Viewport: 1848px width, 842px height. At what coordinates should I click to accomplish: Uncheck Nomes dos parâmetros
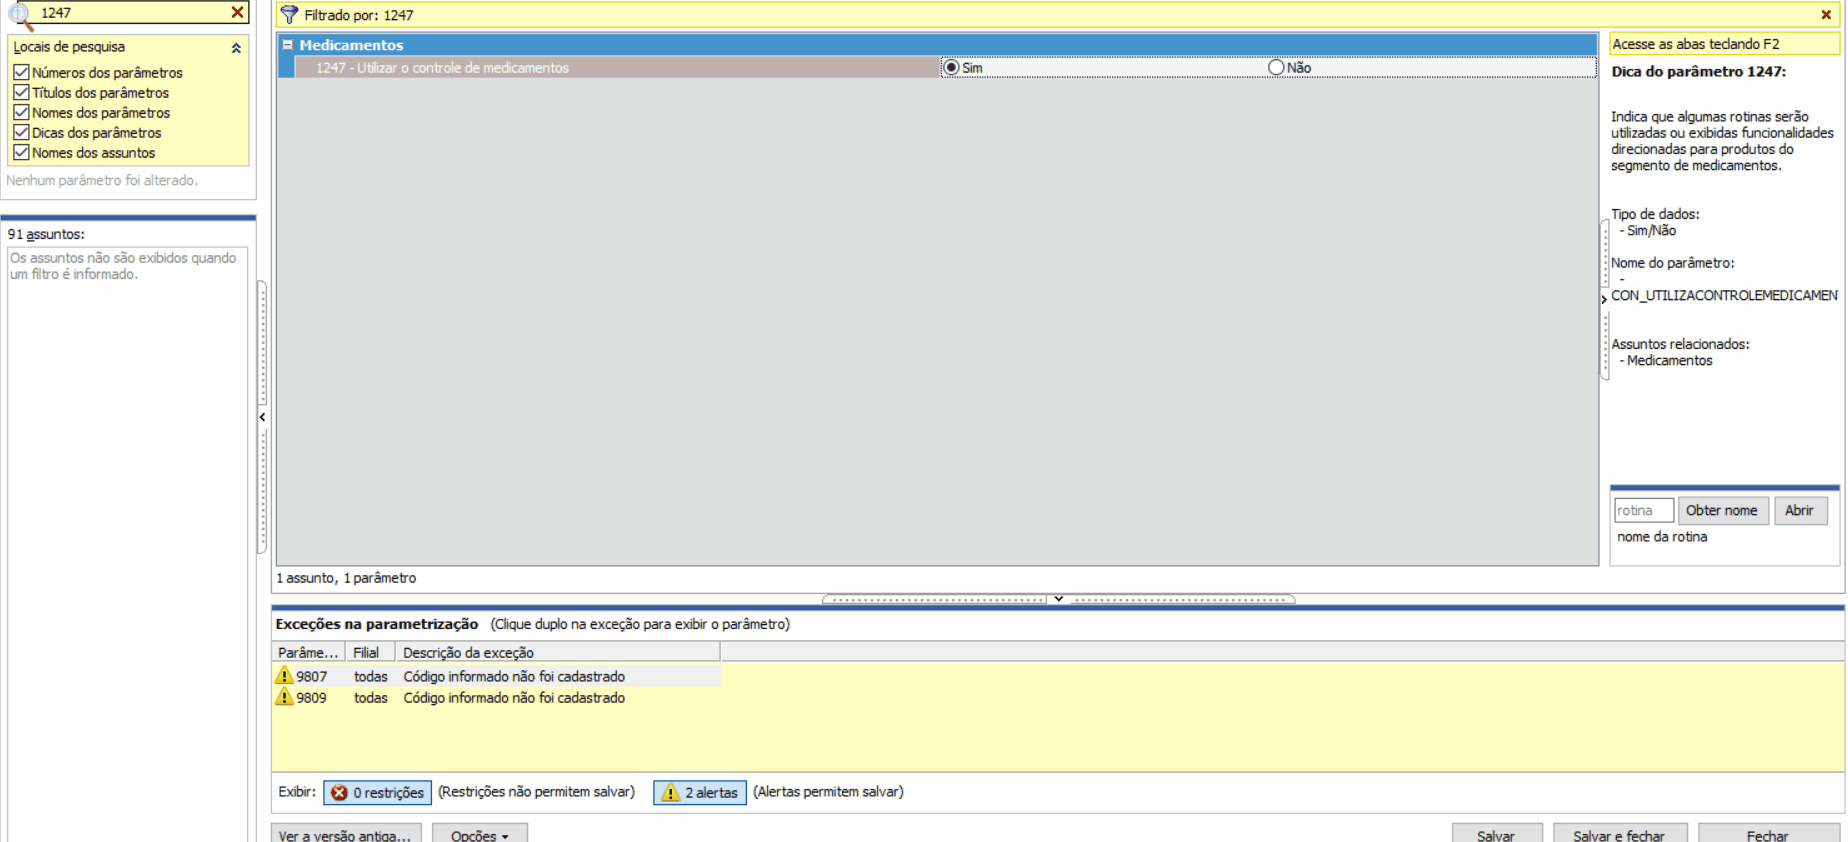[x=21, y=113]
